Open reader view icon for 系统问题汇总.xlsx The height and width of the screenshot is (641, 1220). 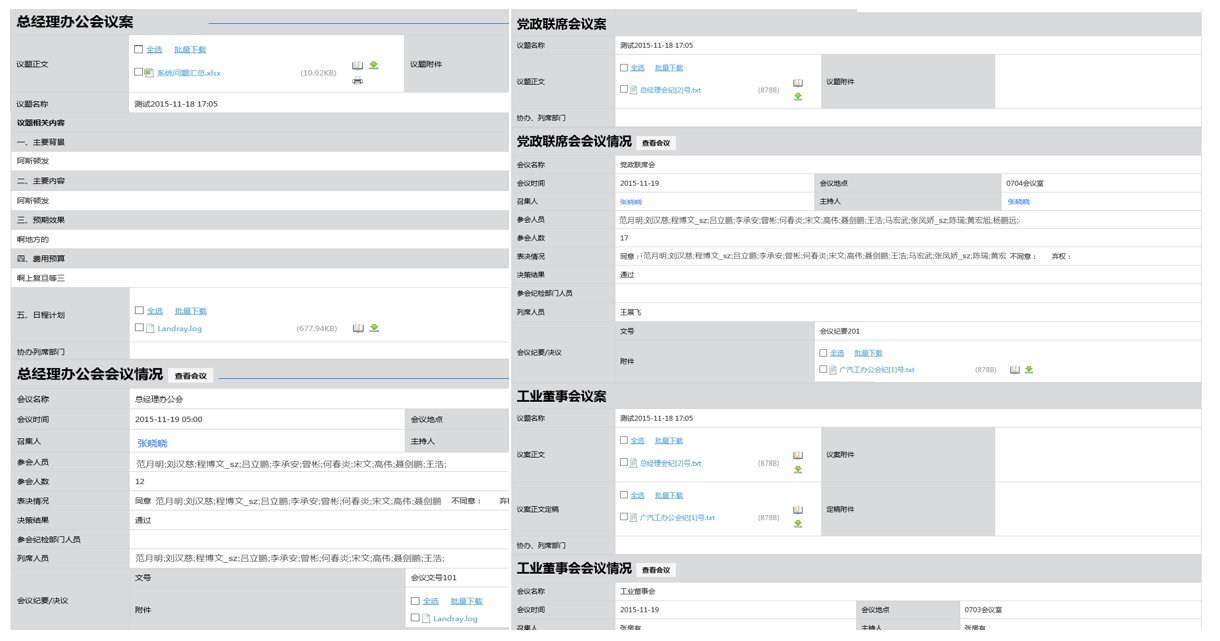coord(357,66)
